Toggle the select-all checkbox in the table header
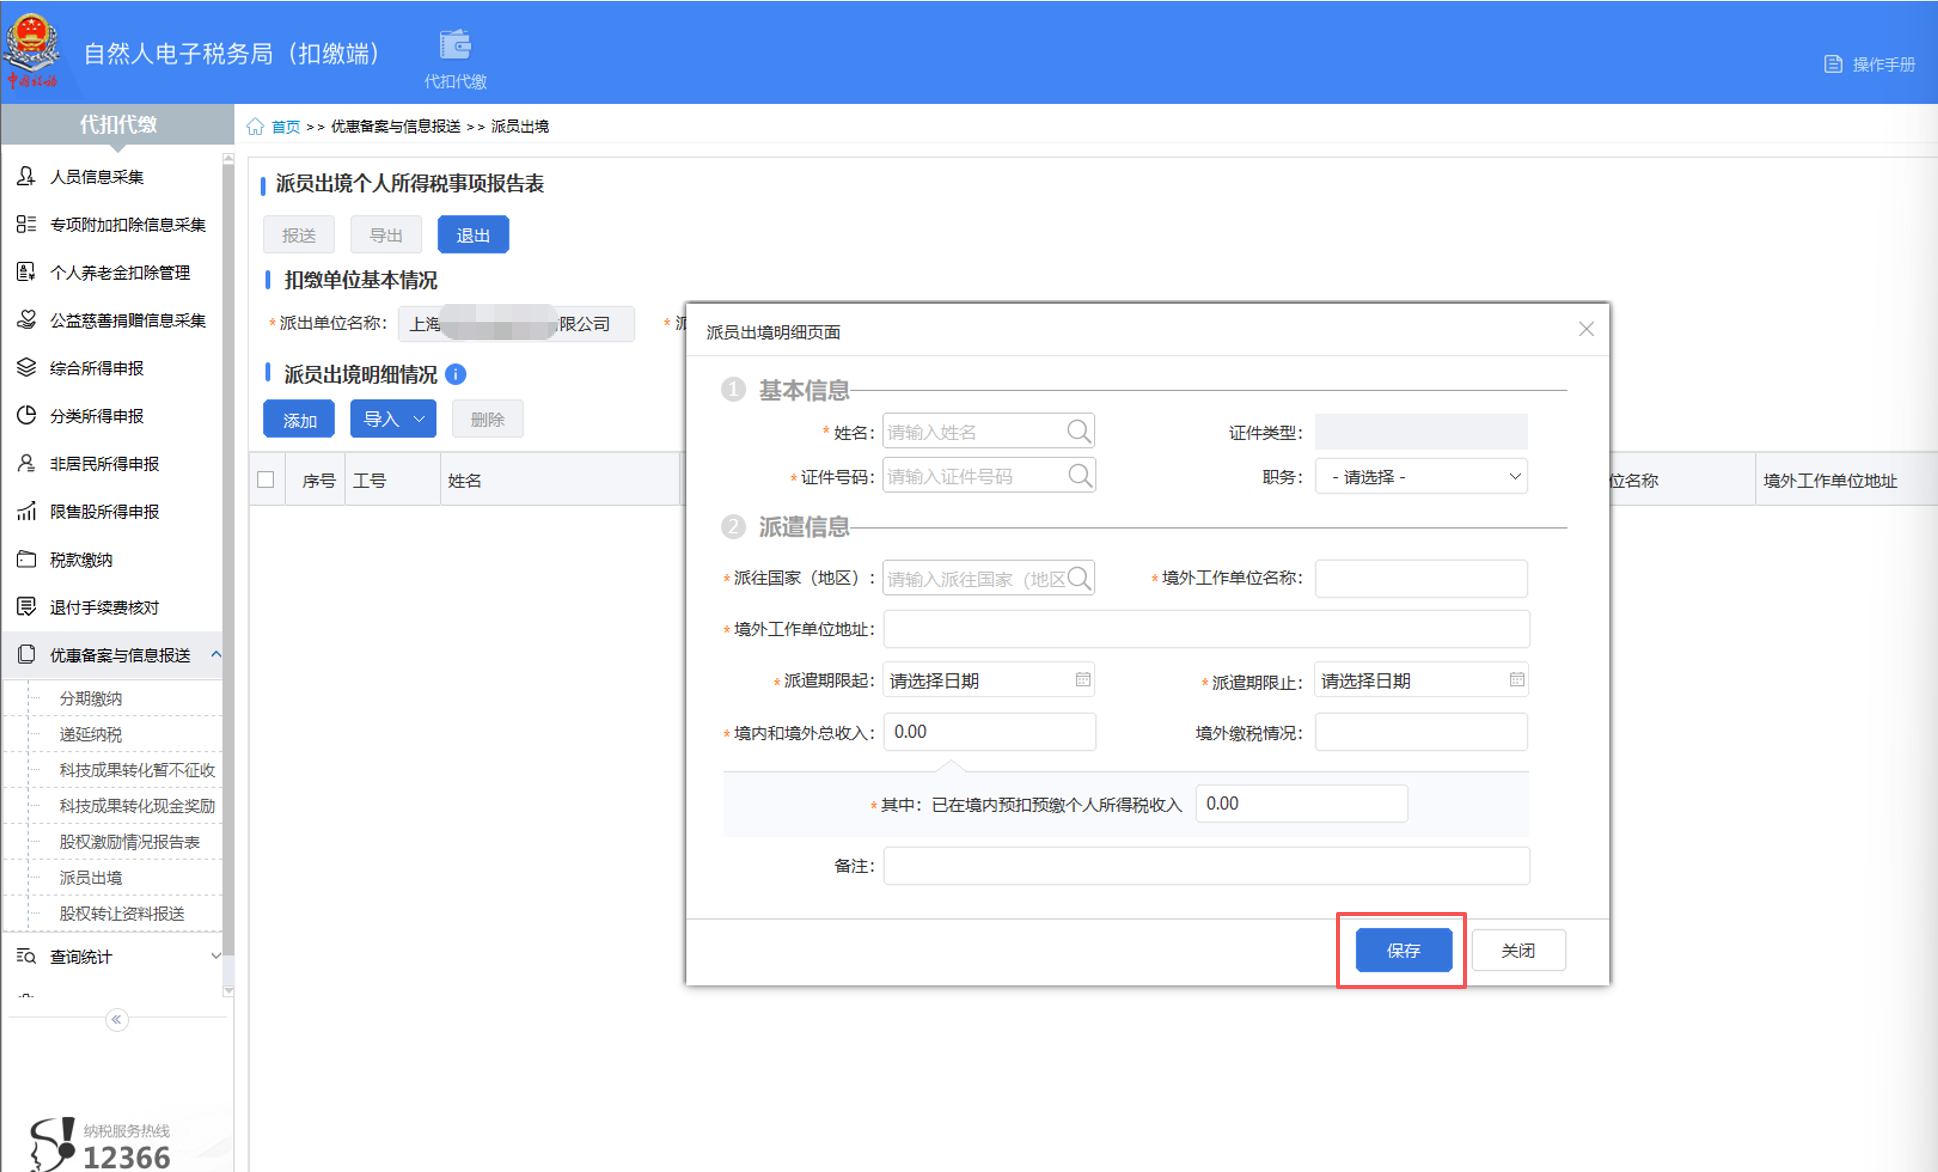The height and width of the screenshot is (1172, 1938). pos(266,479)
